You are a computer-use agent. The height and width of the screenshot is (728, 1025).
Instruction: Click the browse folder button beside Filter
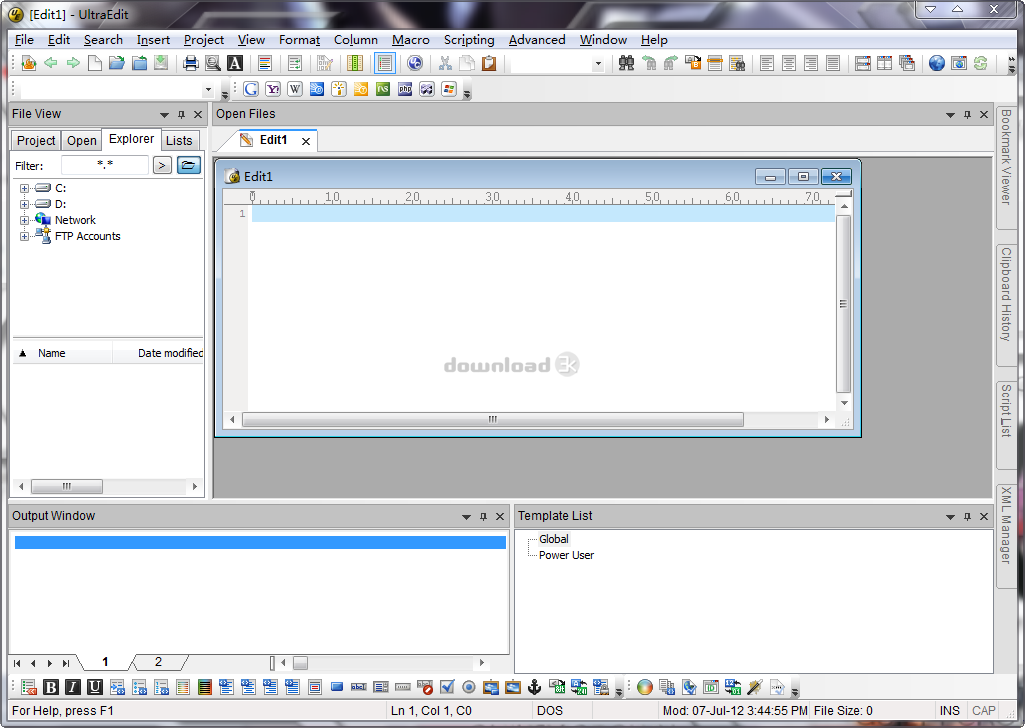pos(188,165)
